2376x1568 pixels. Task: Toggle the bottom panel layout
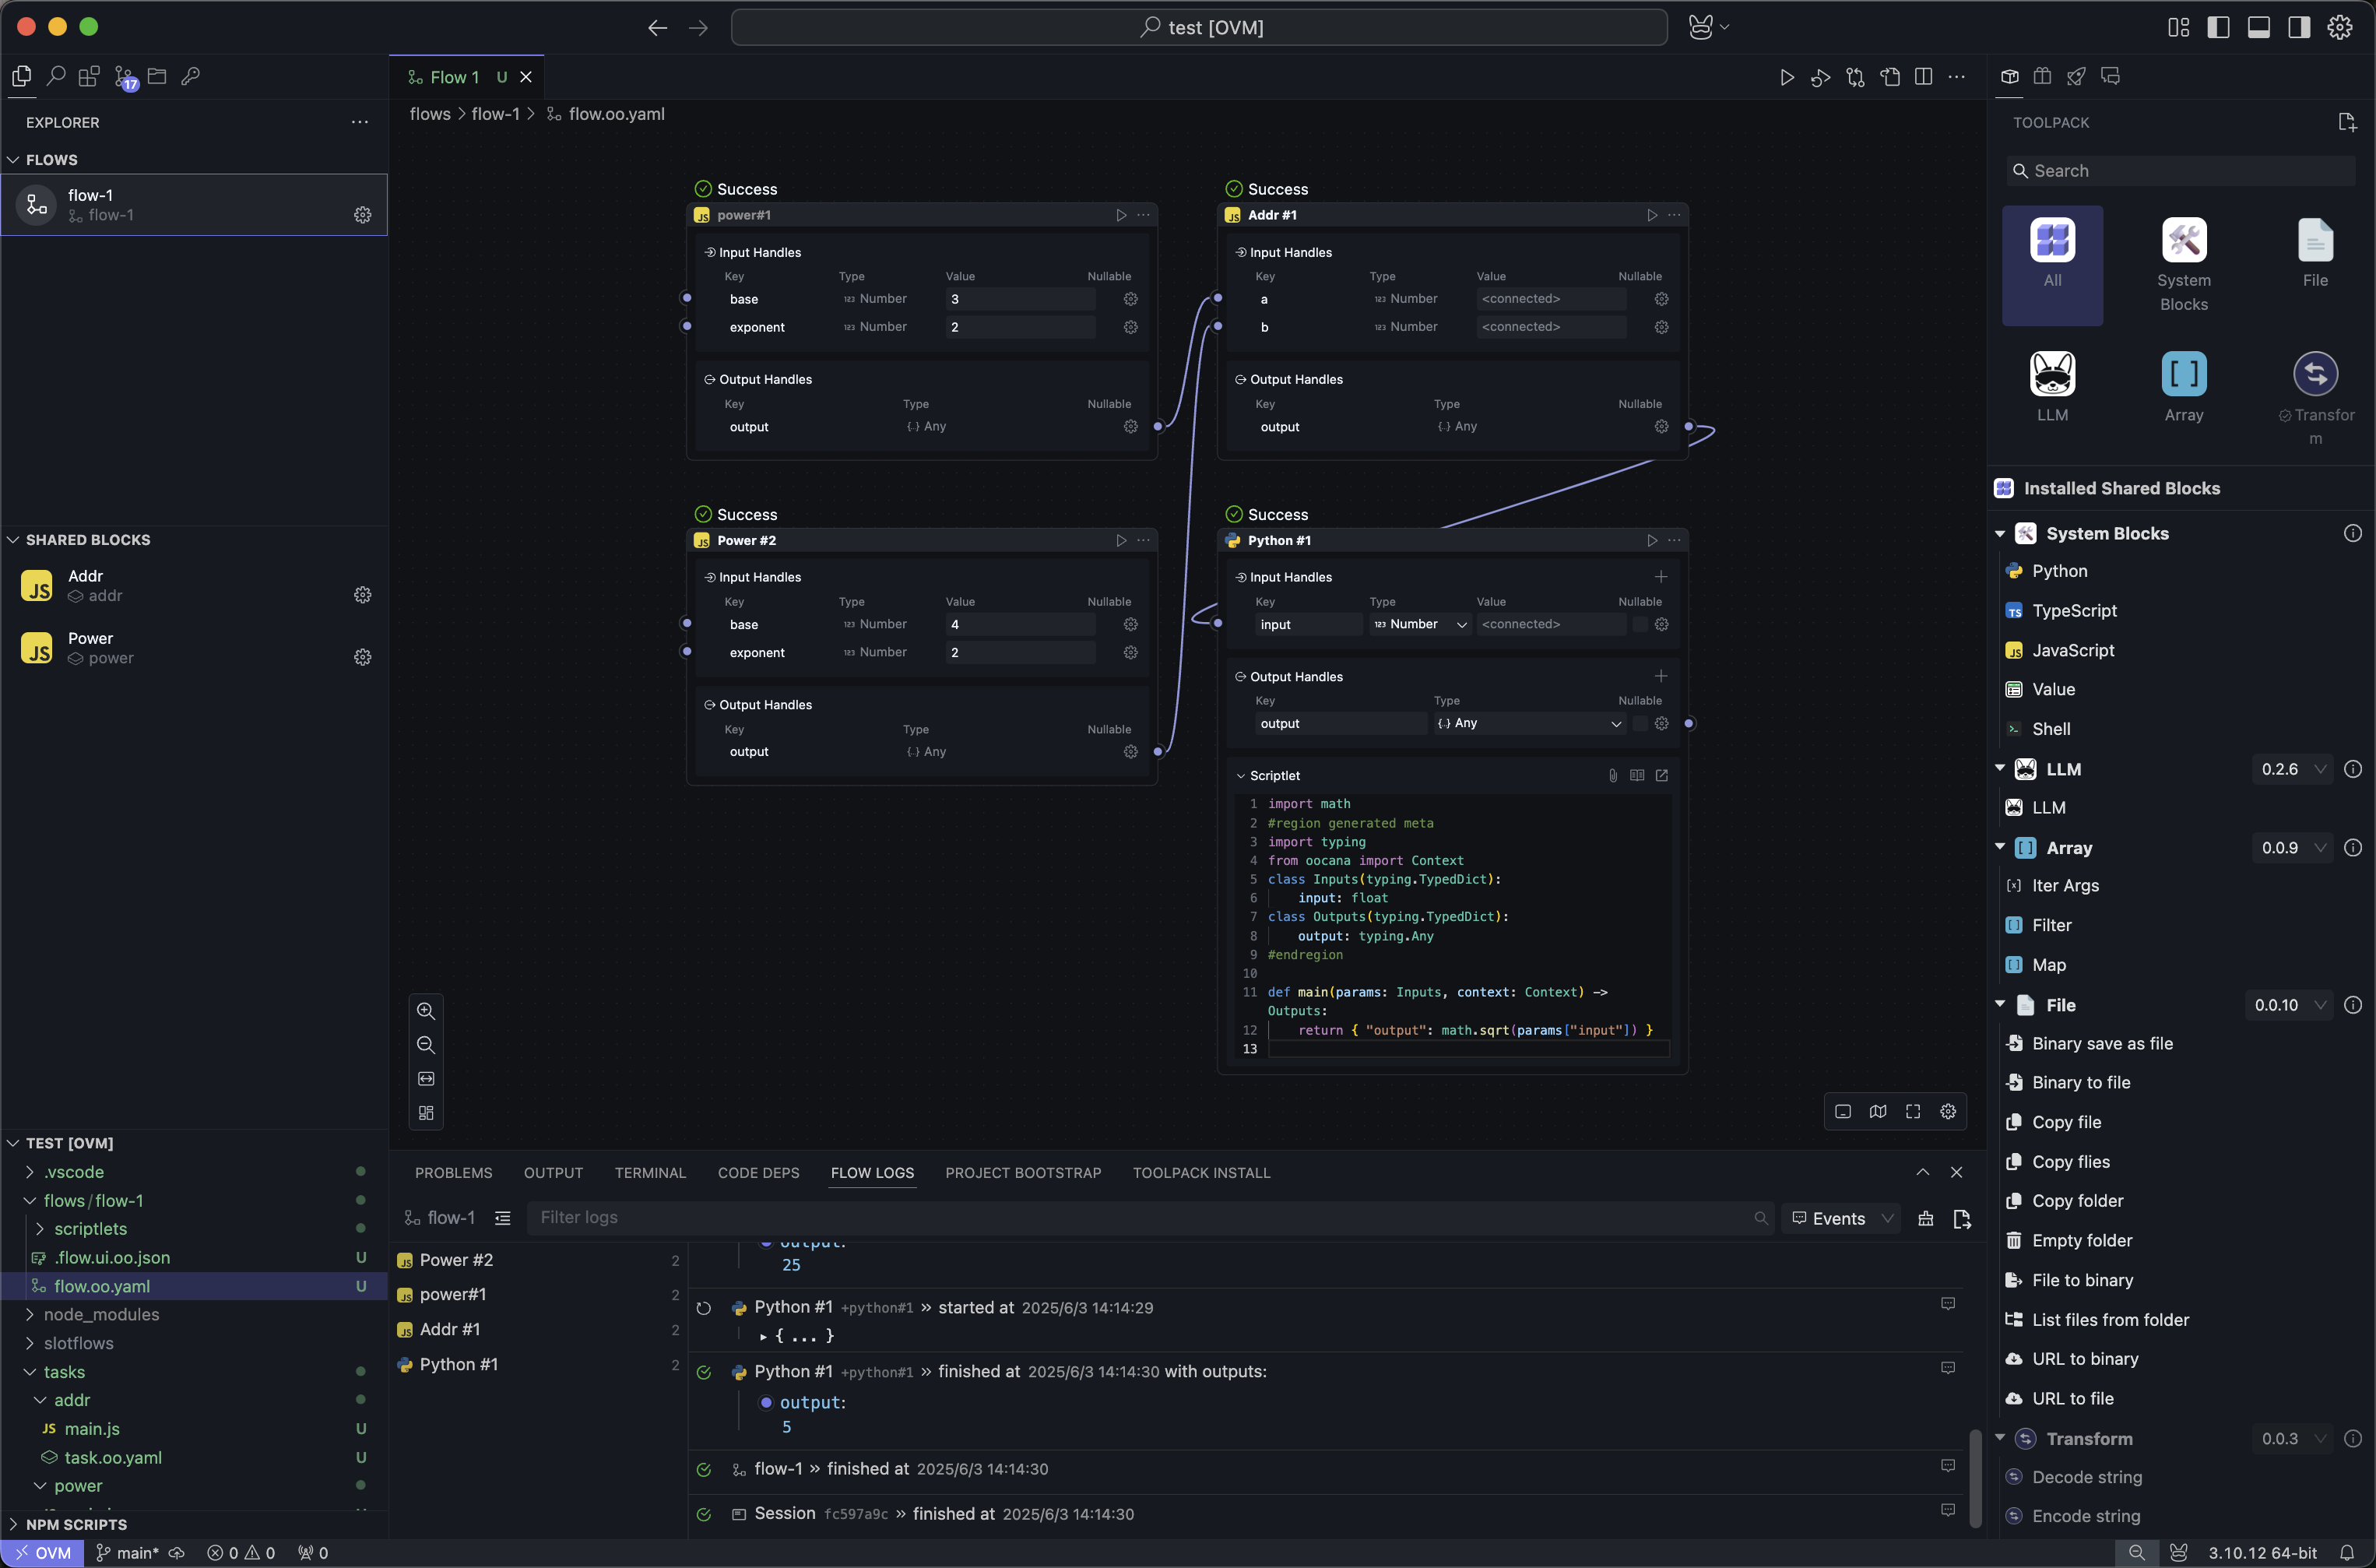pyautogui.click(x=2258, y=27)
